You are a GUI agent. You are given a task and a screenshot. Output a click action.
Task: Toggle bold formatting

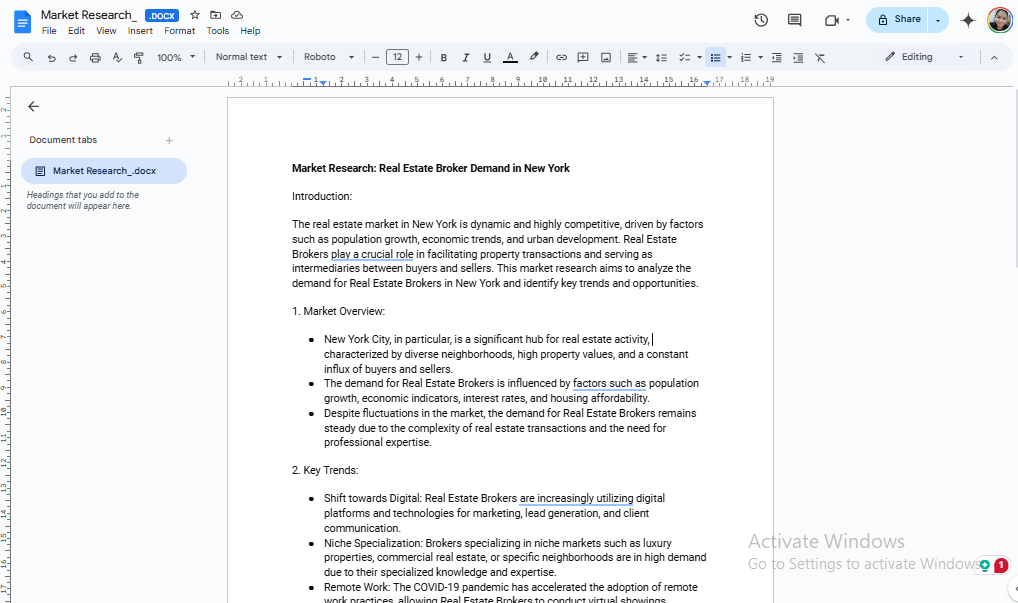click(443, 57)
